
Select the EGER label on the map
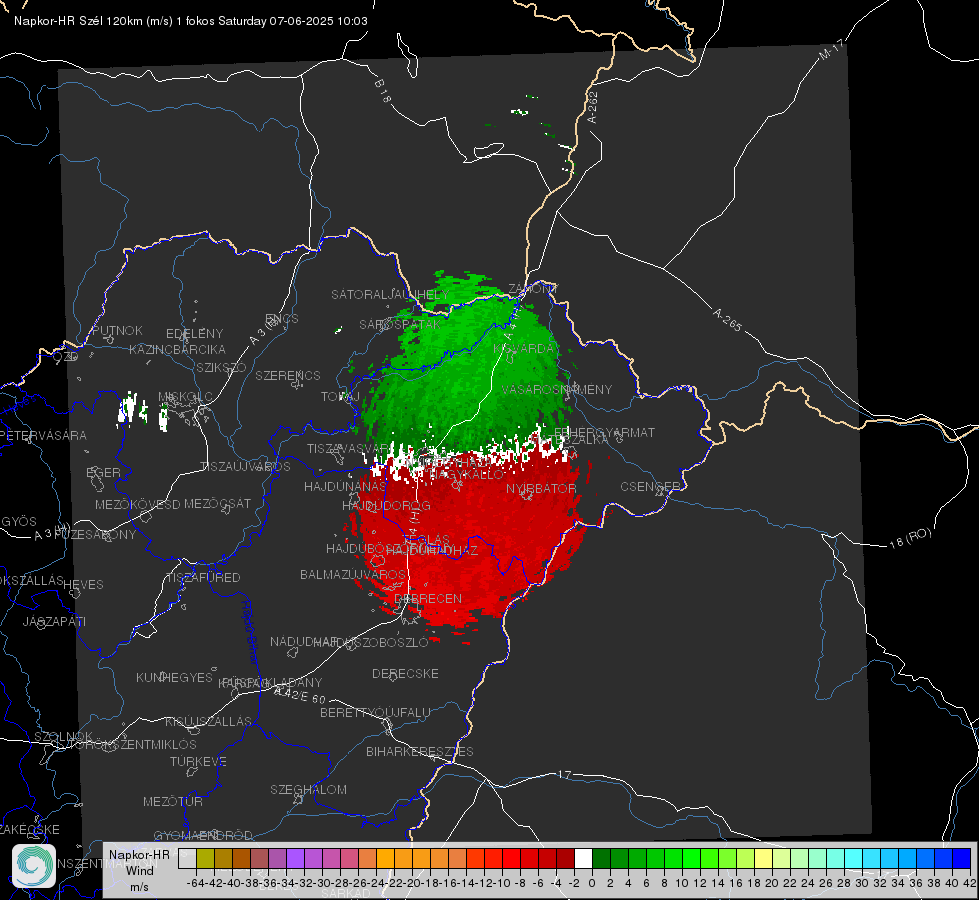(x=104, y=472)
